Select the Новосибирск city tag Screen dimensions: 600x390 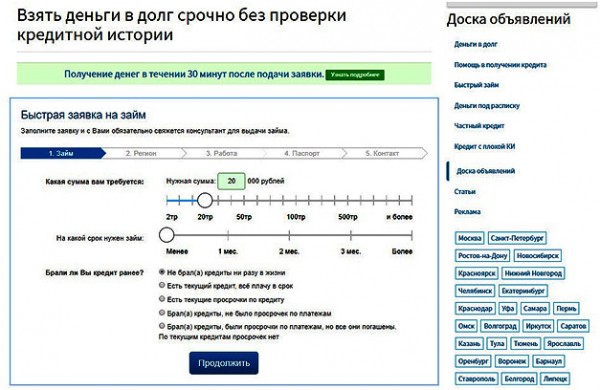coord(538,255)
